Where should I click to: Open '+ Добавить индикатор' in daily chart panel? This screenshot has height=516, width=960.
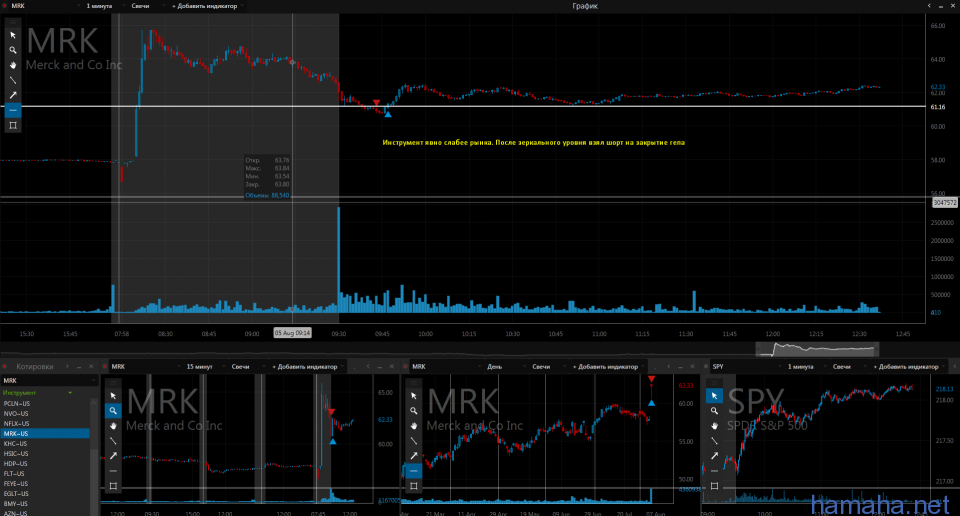609,367
